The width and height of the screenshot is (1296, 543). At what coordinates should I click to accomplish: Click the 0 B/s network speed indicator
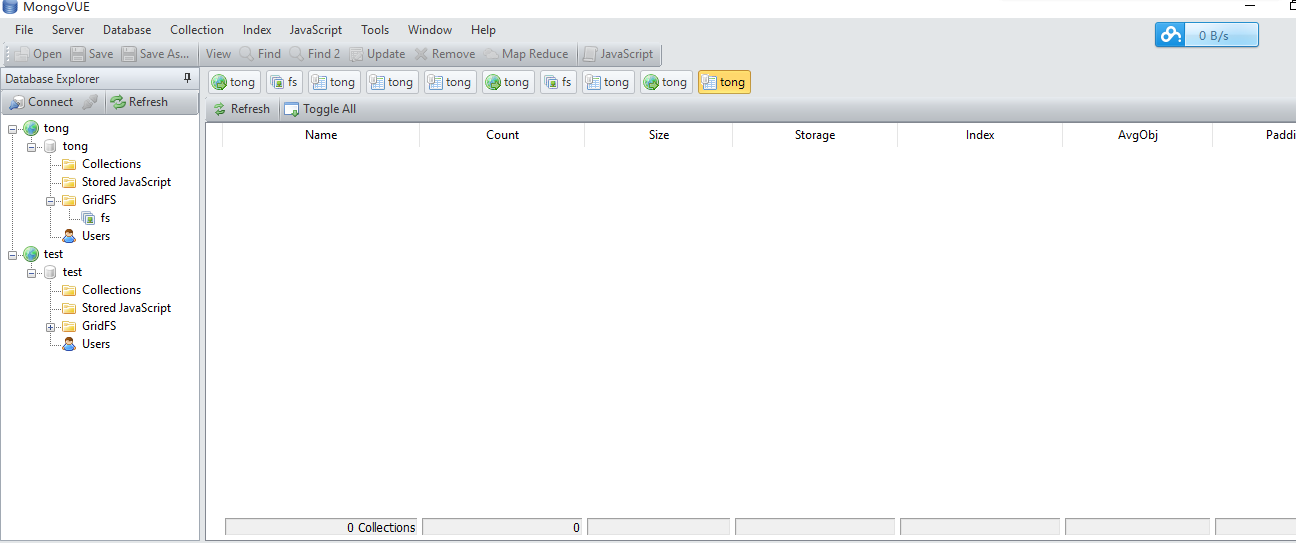(x=1207, y=35)
